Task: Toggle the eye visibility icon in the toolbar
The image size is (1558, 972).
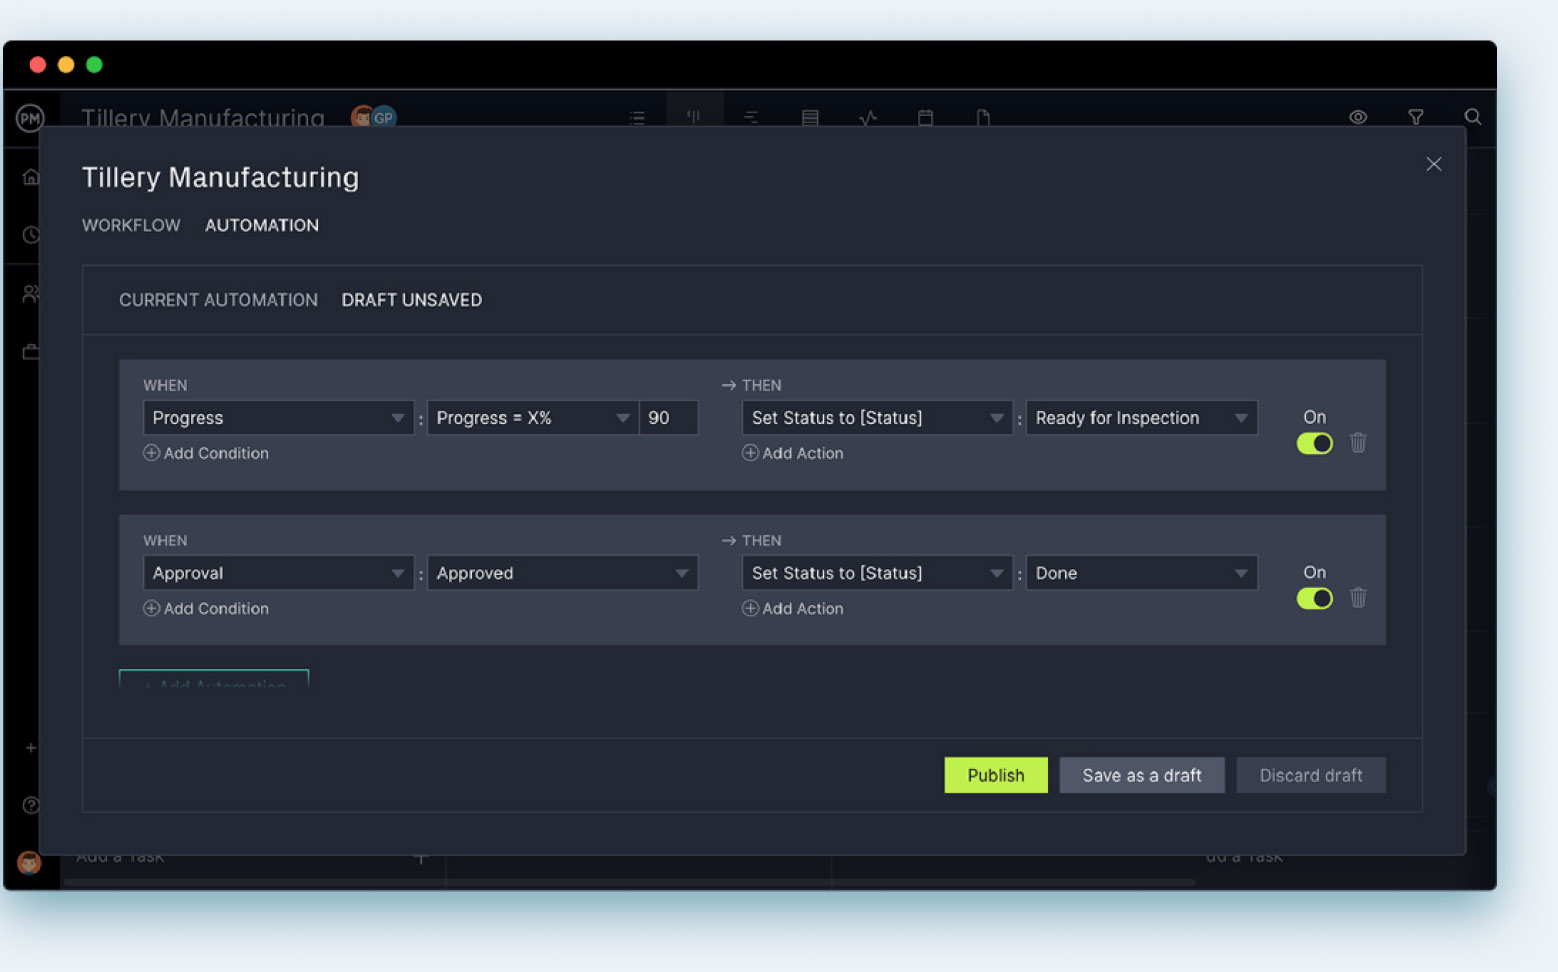Action: 1358,117
